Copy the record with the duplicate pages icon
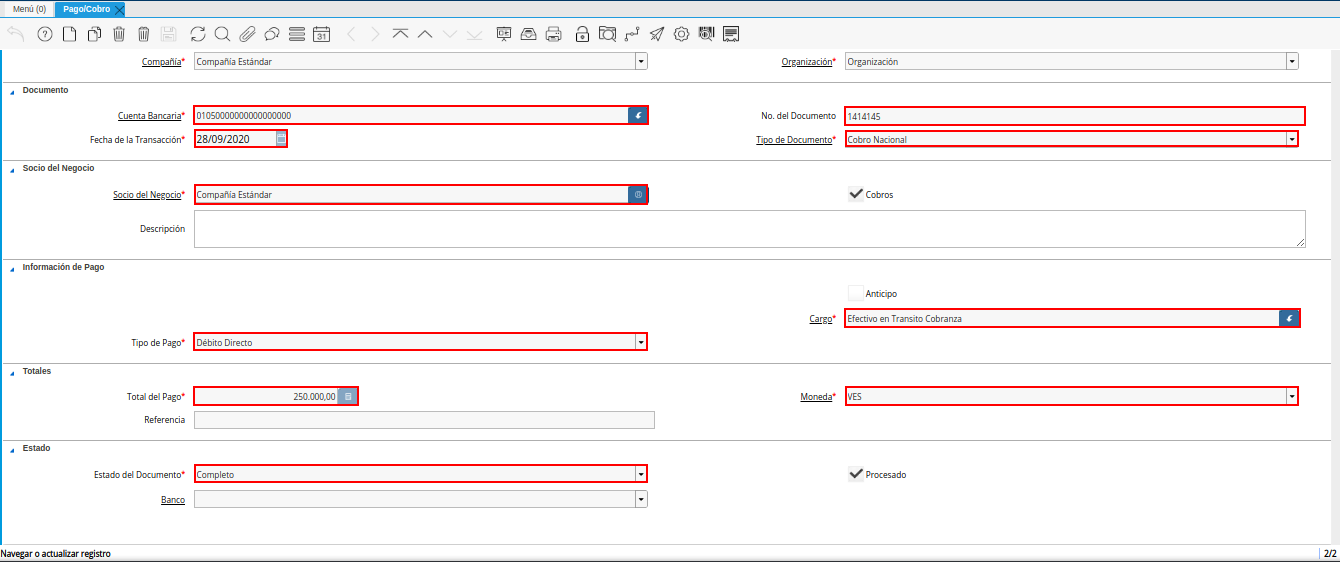Screen dimensions: 1340x562 pos(94,34)
